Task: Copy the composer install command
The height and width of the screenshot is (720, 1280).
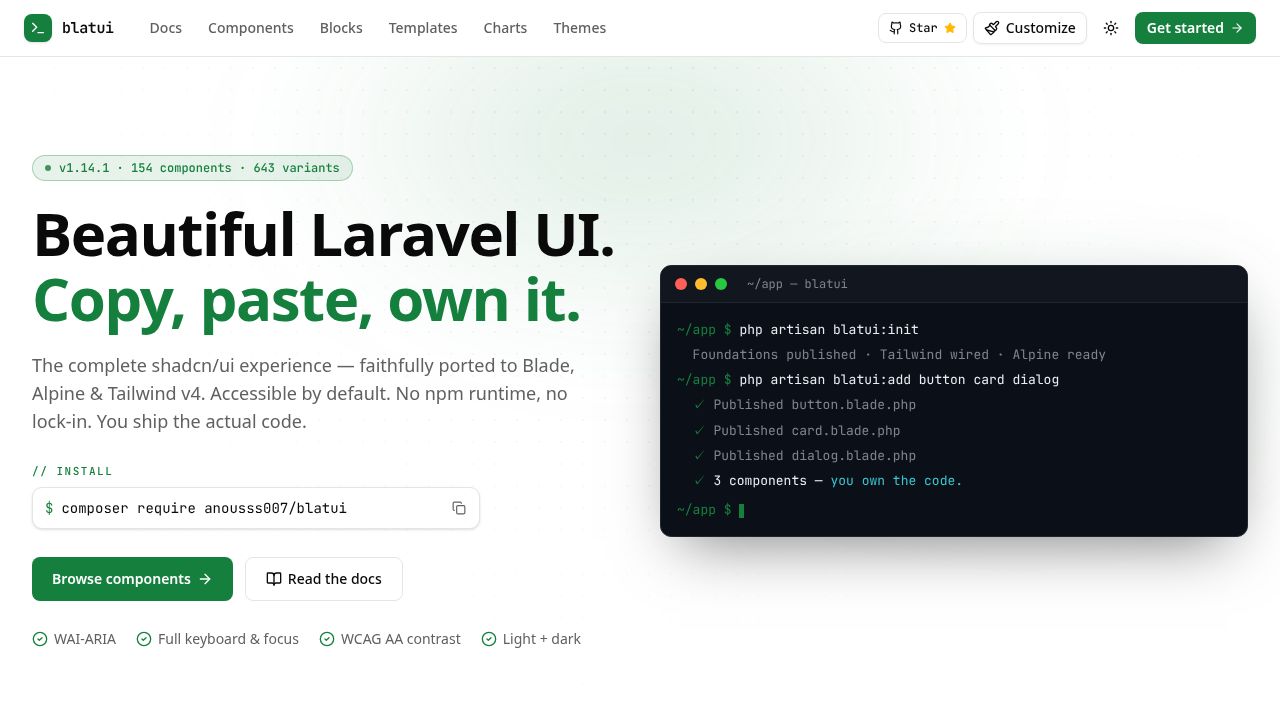Action: tap(459, 508)
